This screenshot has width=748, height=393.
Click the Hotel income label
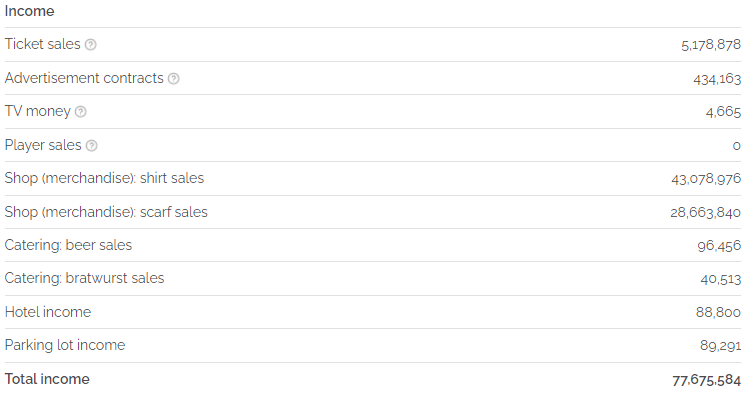click(x=48, y=312)
